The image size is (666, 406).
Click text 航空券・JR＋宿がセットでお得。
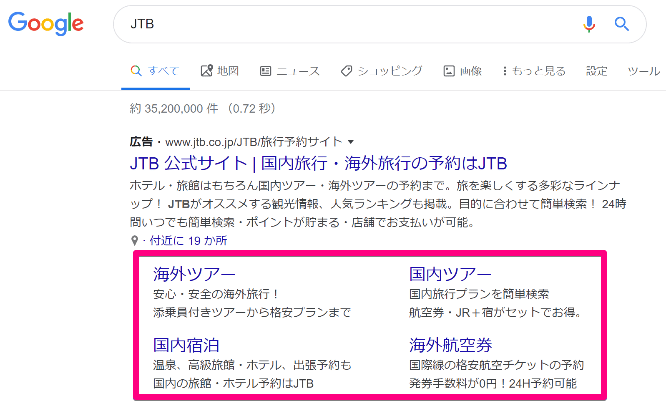(x=496, y=313)
